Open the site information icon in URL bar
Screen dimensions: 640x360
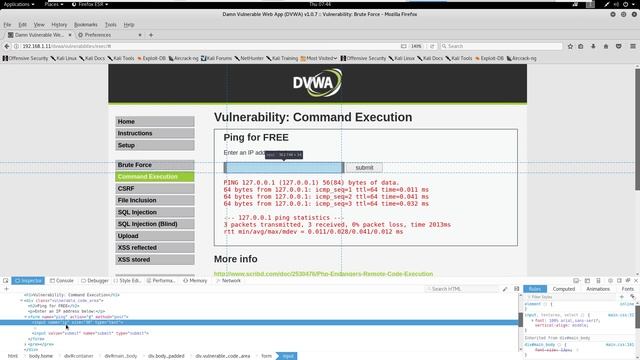(17, 46)
